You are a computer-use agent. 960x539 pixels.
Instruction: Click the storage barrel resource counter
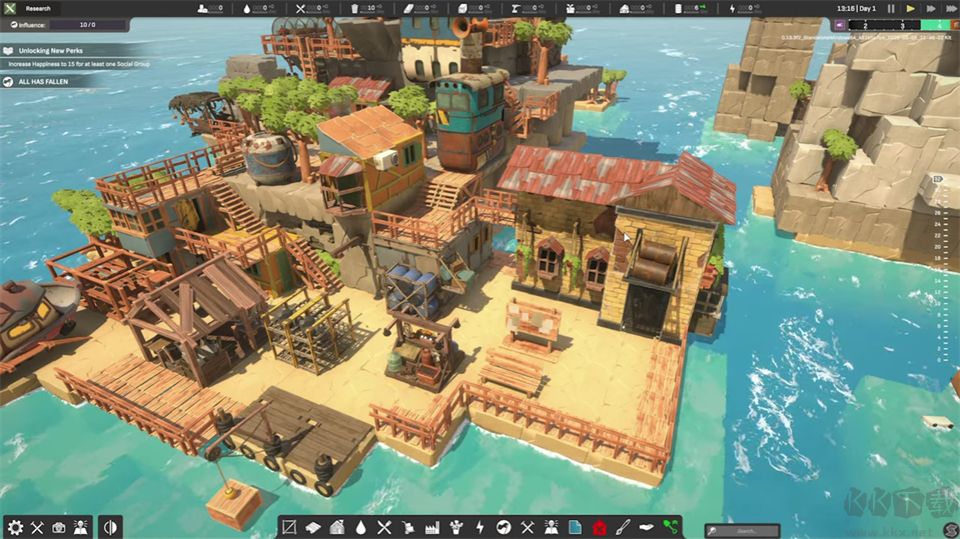pyautogui.click(x=689, y=9)
